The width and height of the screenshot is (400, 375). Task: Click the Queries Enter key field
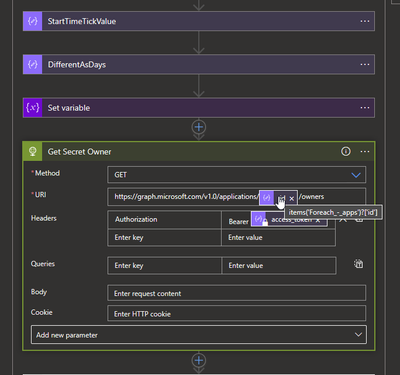(164, 266)
